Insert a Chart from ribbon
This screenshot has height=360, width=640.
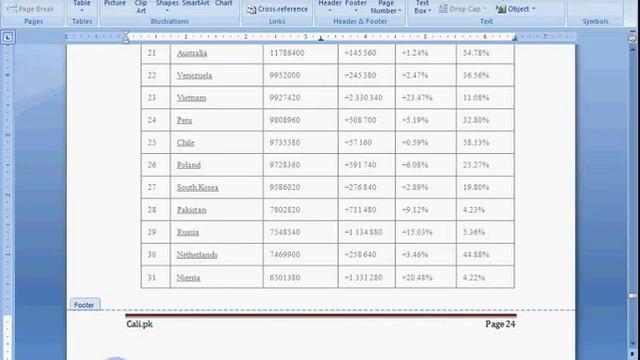point(224,3)
